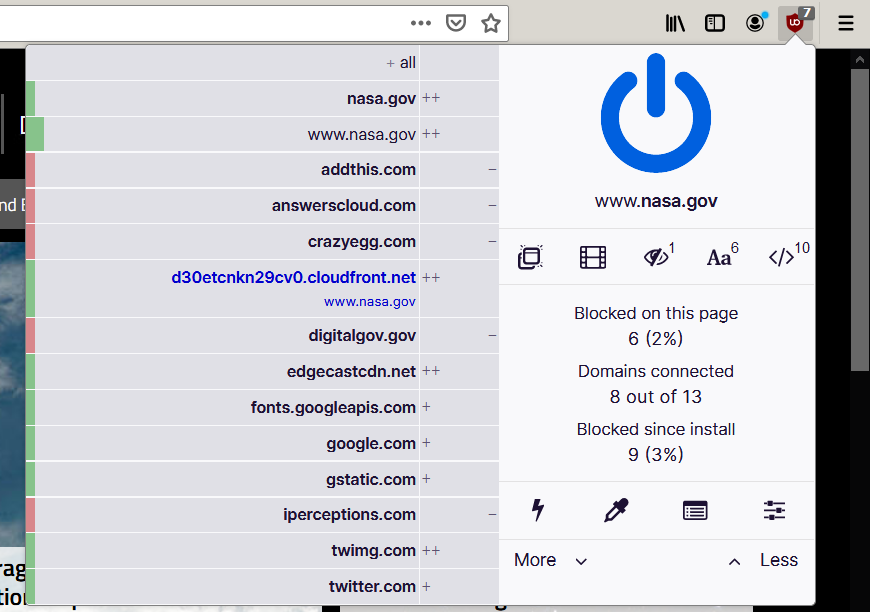The image size is (870, 612).
Task: Toggle cosmetic filtering eye icon
Action: coord(656,257)
